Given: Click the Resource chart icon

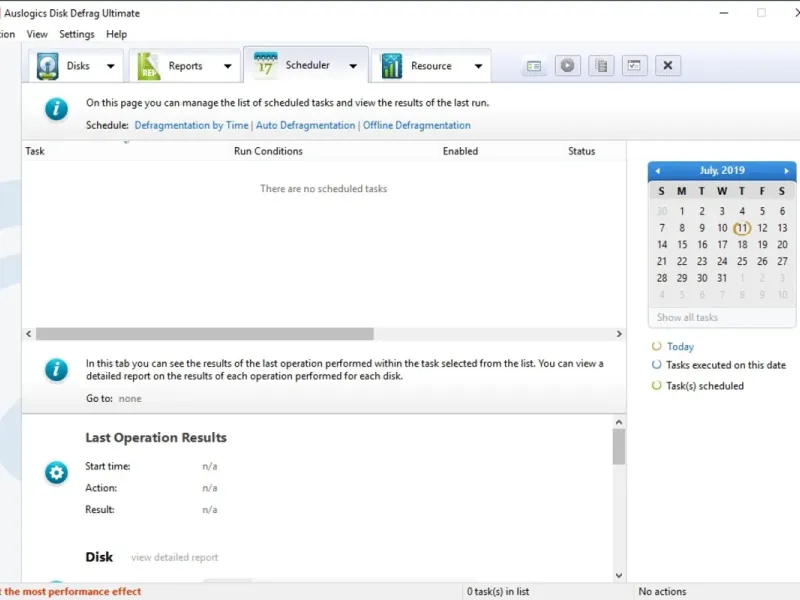Looking at the screenshot, I should (391, 66).
